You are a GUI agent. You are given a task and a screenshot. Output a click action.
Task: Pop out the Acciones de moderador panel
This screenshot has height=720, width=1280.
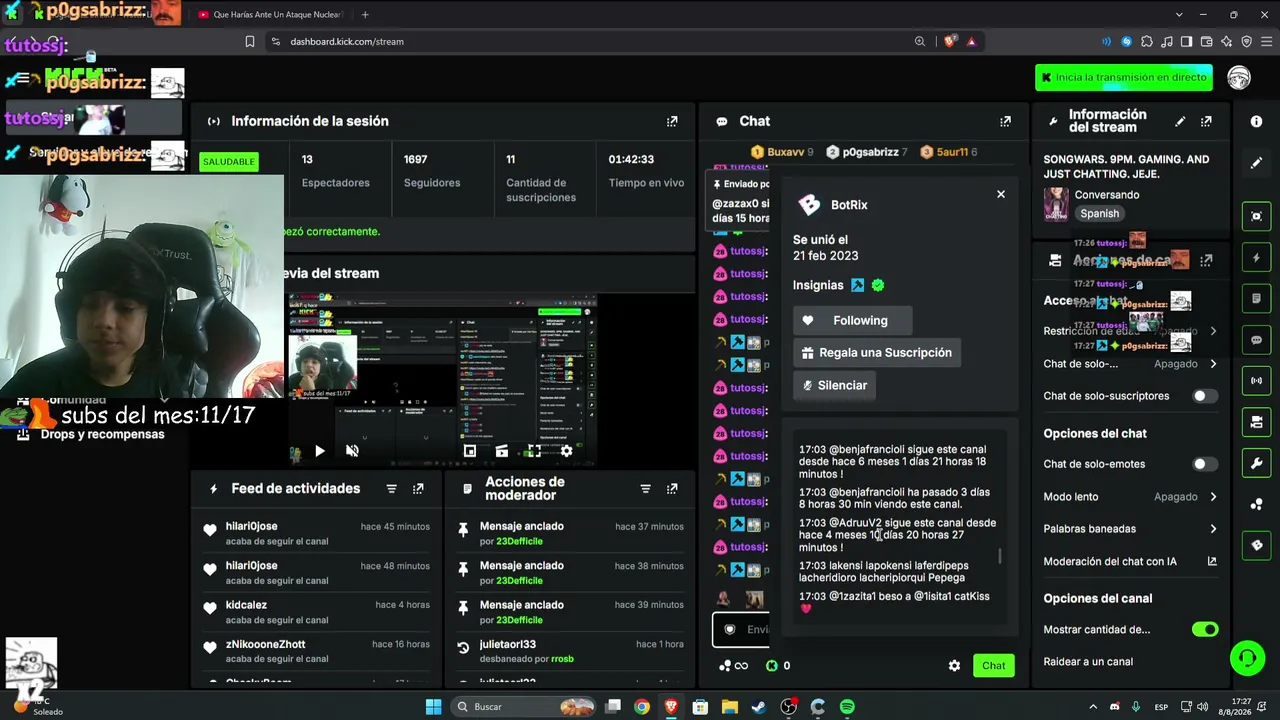point(672,489)
